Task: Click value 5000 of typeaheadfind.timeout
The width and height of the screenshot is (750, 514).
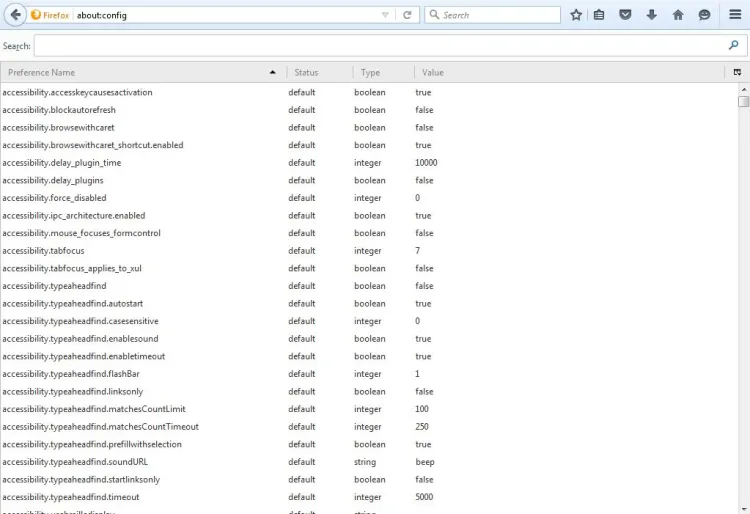Action: click(x=424, y=497)
